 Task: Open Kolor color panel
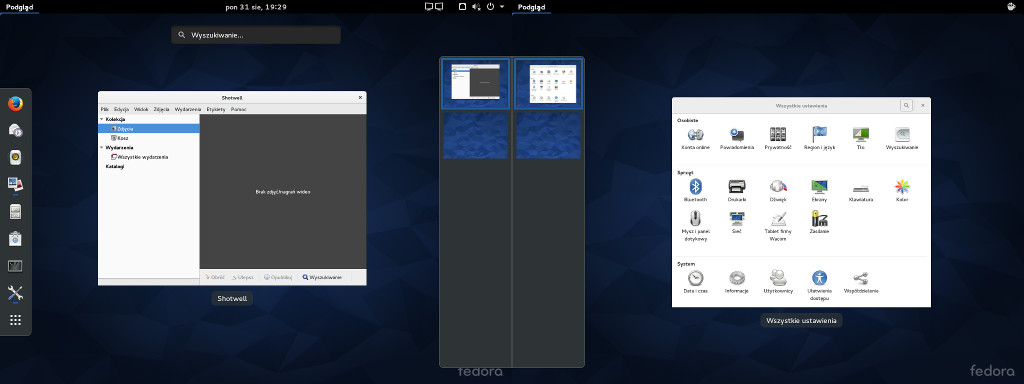[902, 191]
